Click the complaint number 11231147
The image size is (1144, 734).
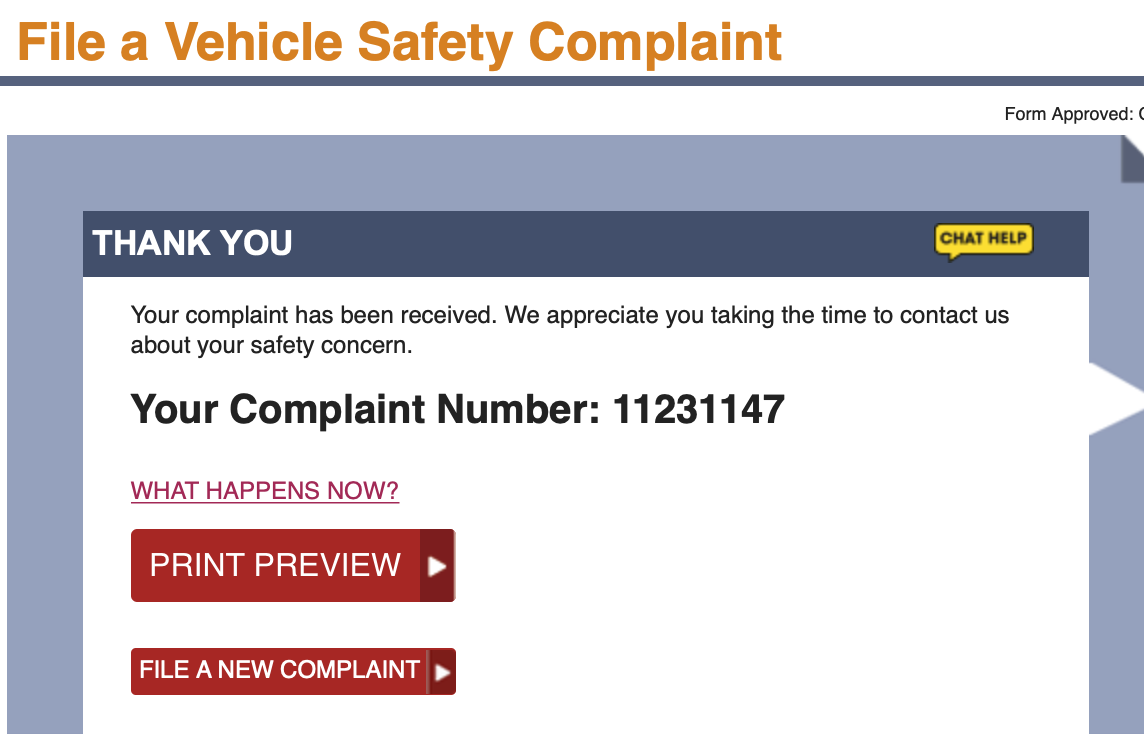pos(698,410)
